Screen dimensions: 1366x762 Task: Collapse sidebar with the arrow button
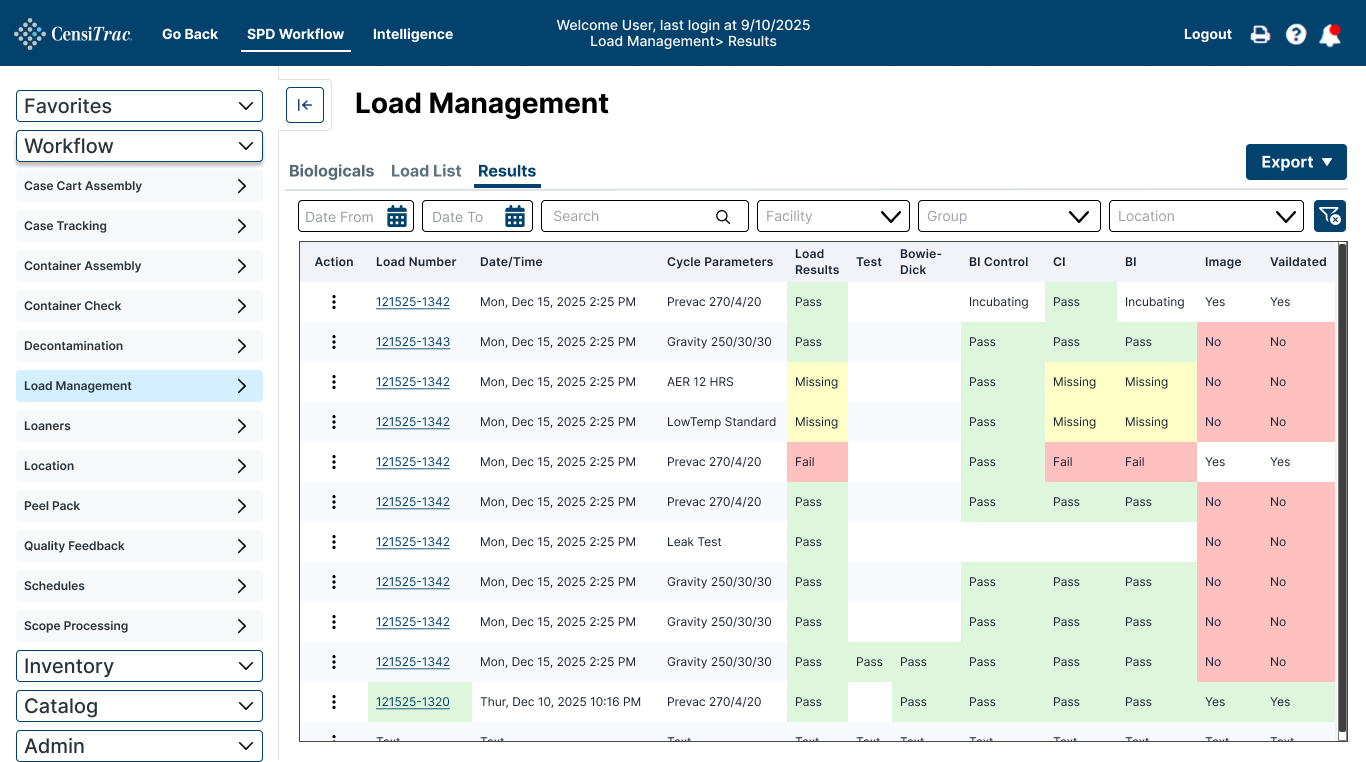(305, 105)
